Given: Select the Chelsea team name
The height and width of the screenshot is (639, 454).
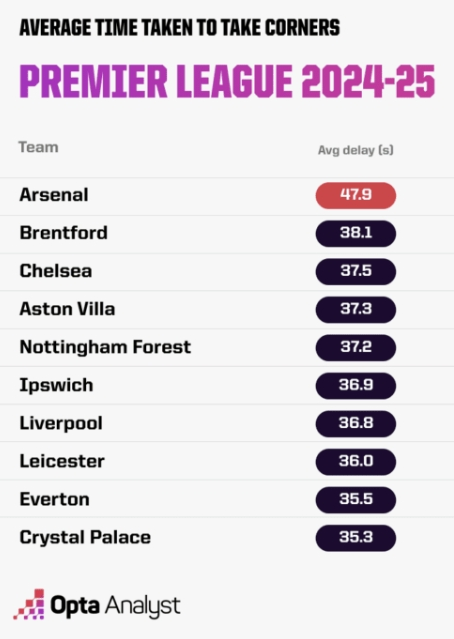Looking at the screenshot, I should pos(56,271).
